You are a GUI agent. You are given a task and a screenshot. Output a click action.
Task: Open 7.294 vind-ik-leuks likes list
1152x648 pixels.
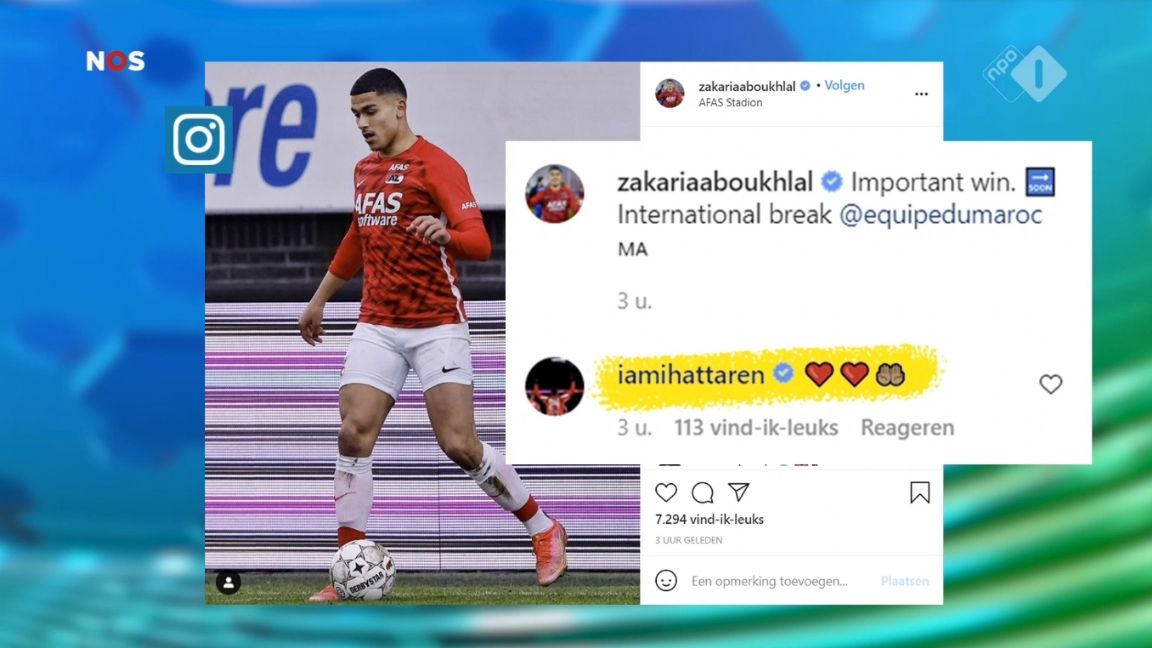(709, 519)
